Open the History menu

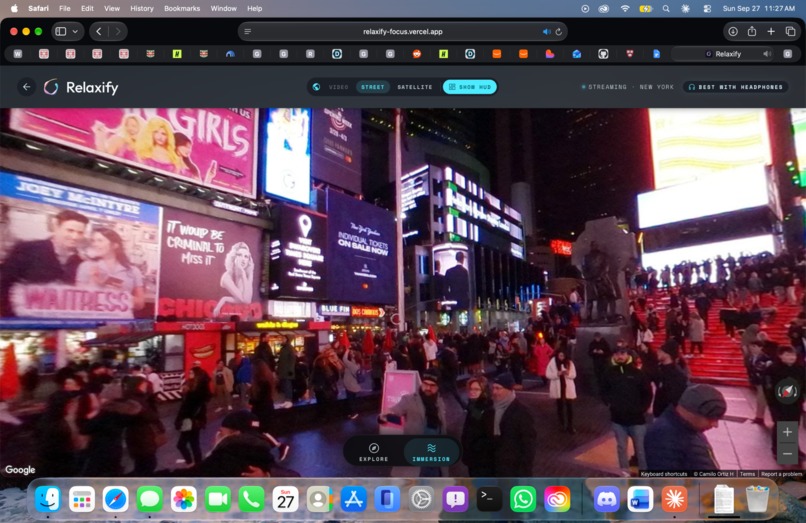[x=141, y=8]
